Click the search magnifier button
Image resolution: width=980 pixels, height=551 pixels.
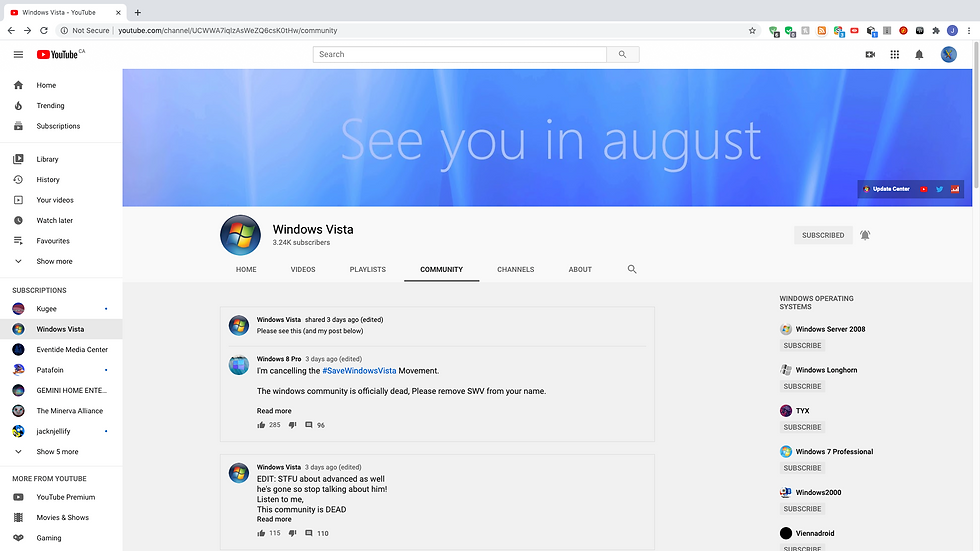click(x=622, y=54)
